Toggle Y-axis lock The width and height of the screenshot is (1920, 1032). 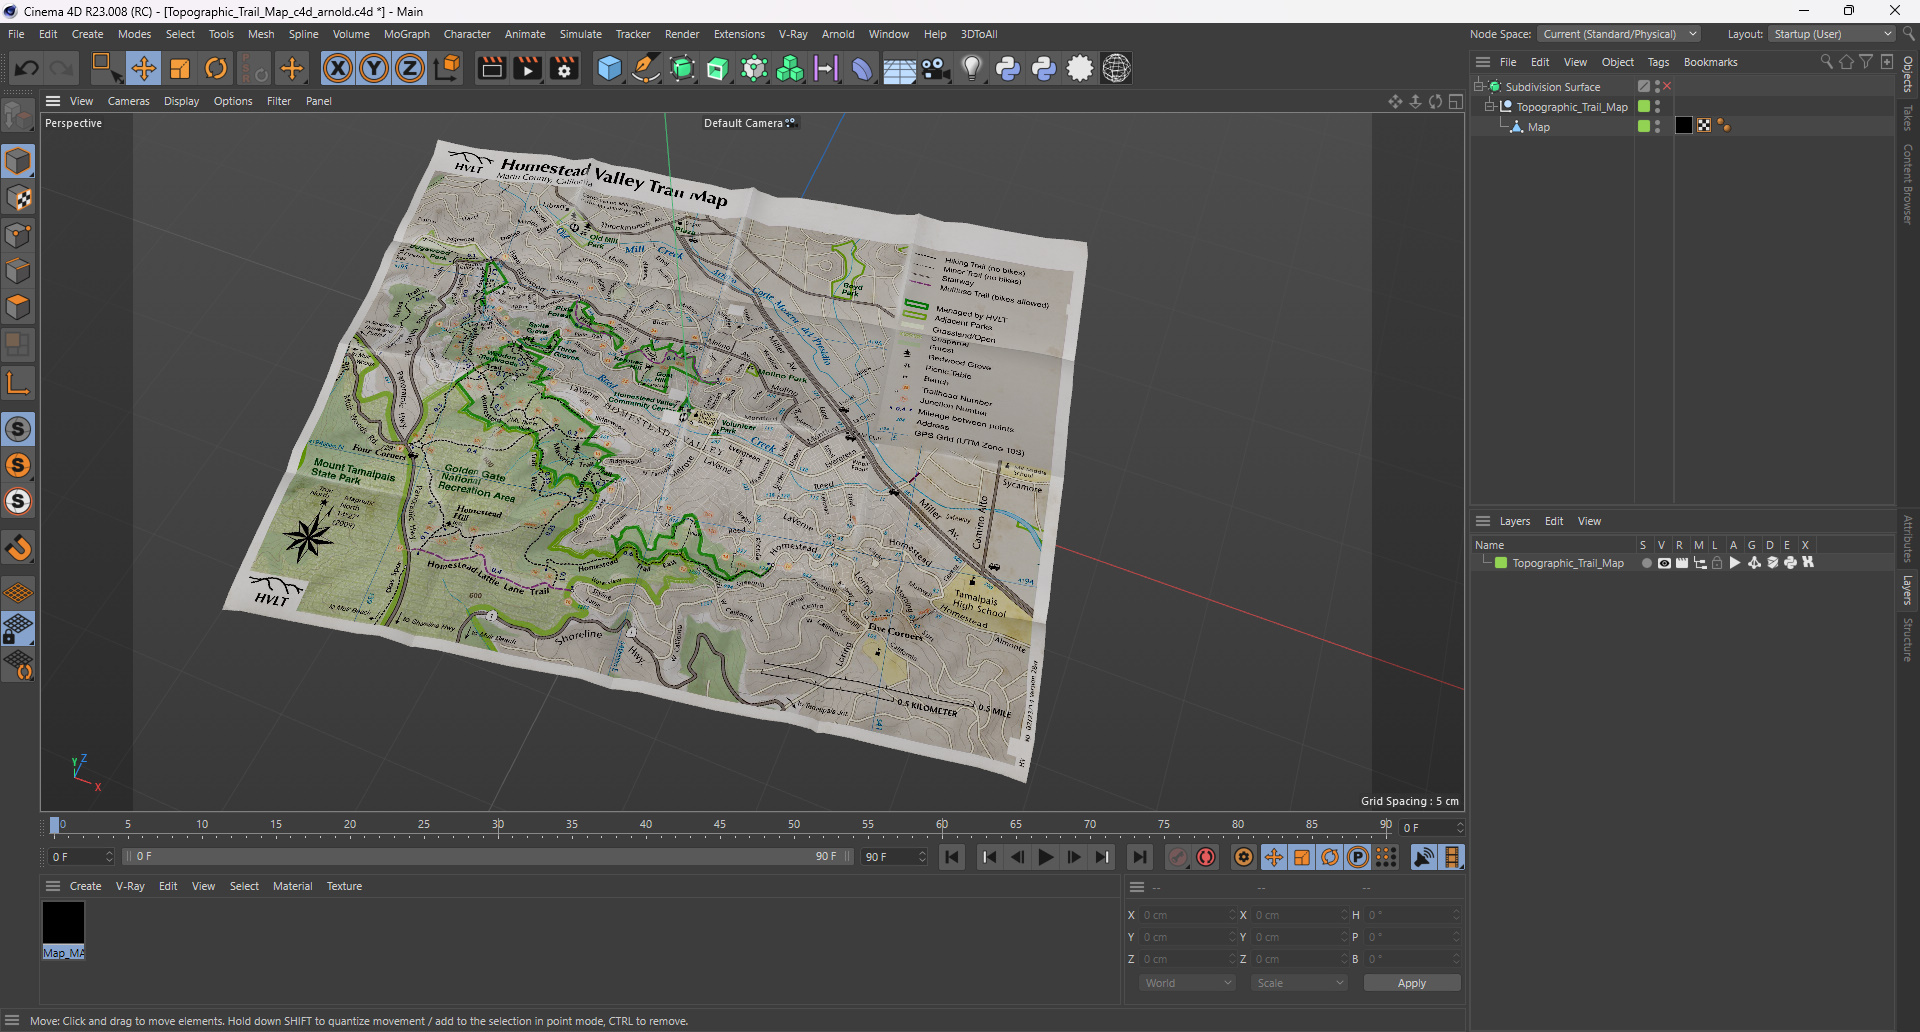[x=374, y=68]
